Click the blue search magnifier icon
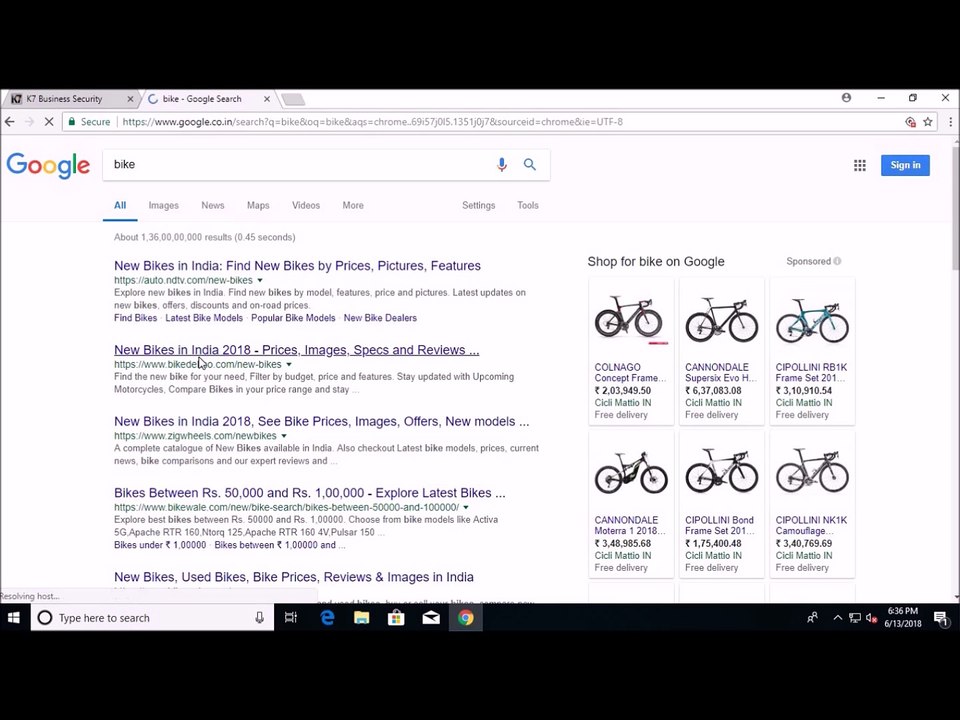 [x=530, y=165]
